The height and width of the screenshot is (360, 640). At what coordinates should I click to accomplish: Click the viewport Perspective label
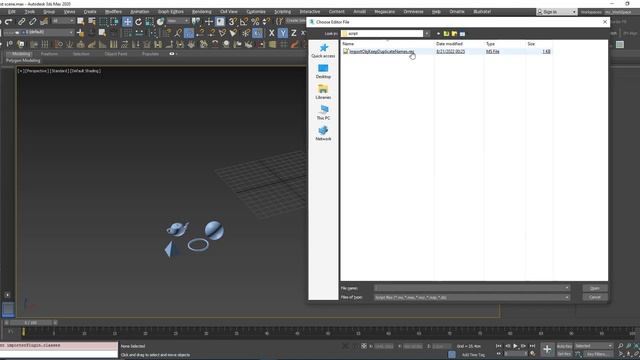click(x=36, y=71)
